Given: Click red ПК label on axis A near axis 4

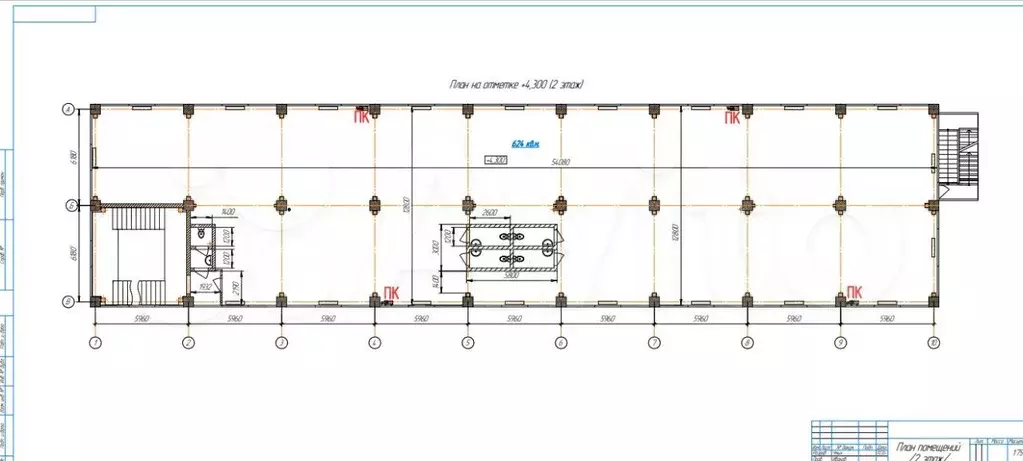Looking at the screenshot, I should 361,118.
